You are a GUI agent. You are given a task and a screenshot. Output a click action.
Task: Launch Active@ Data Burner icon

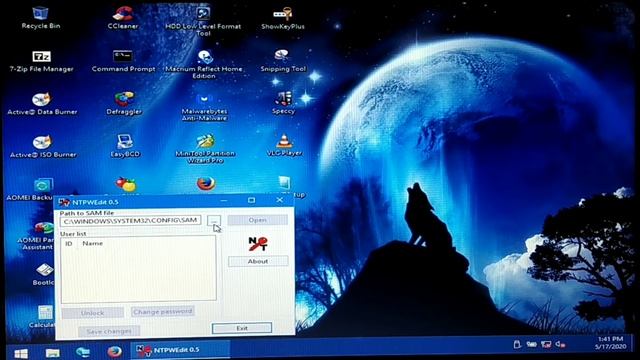click(42, 104)
